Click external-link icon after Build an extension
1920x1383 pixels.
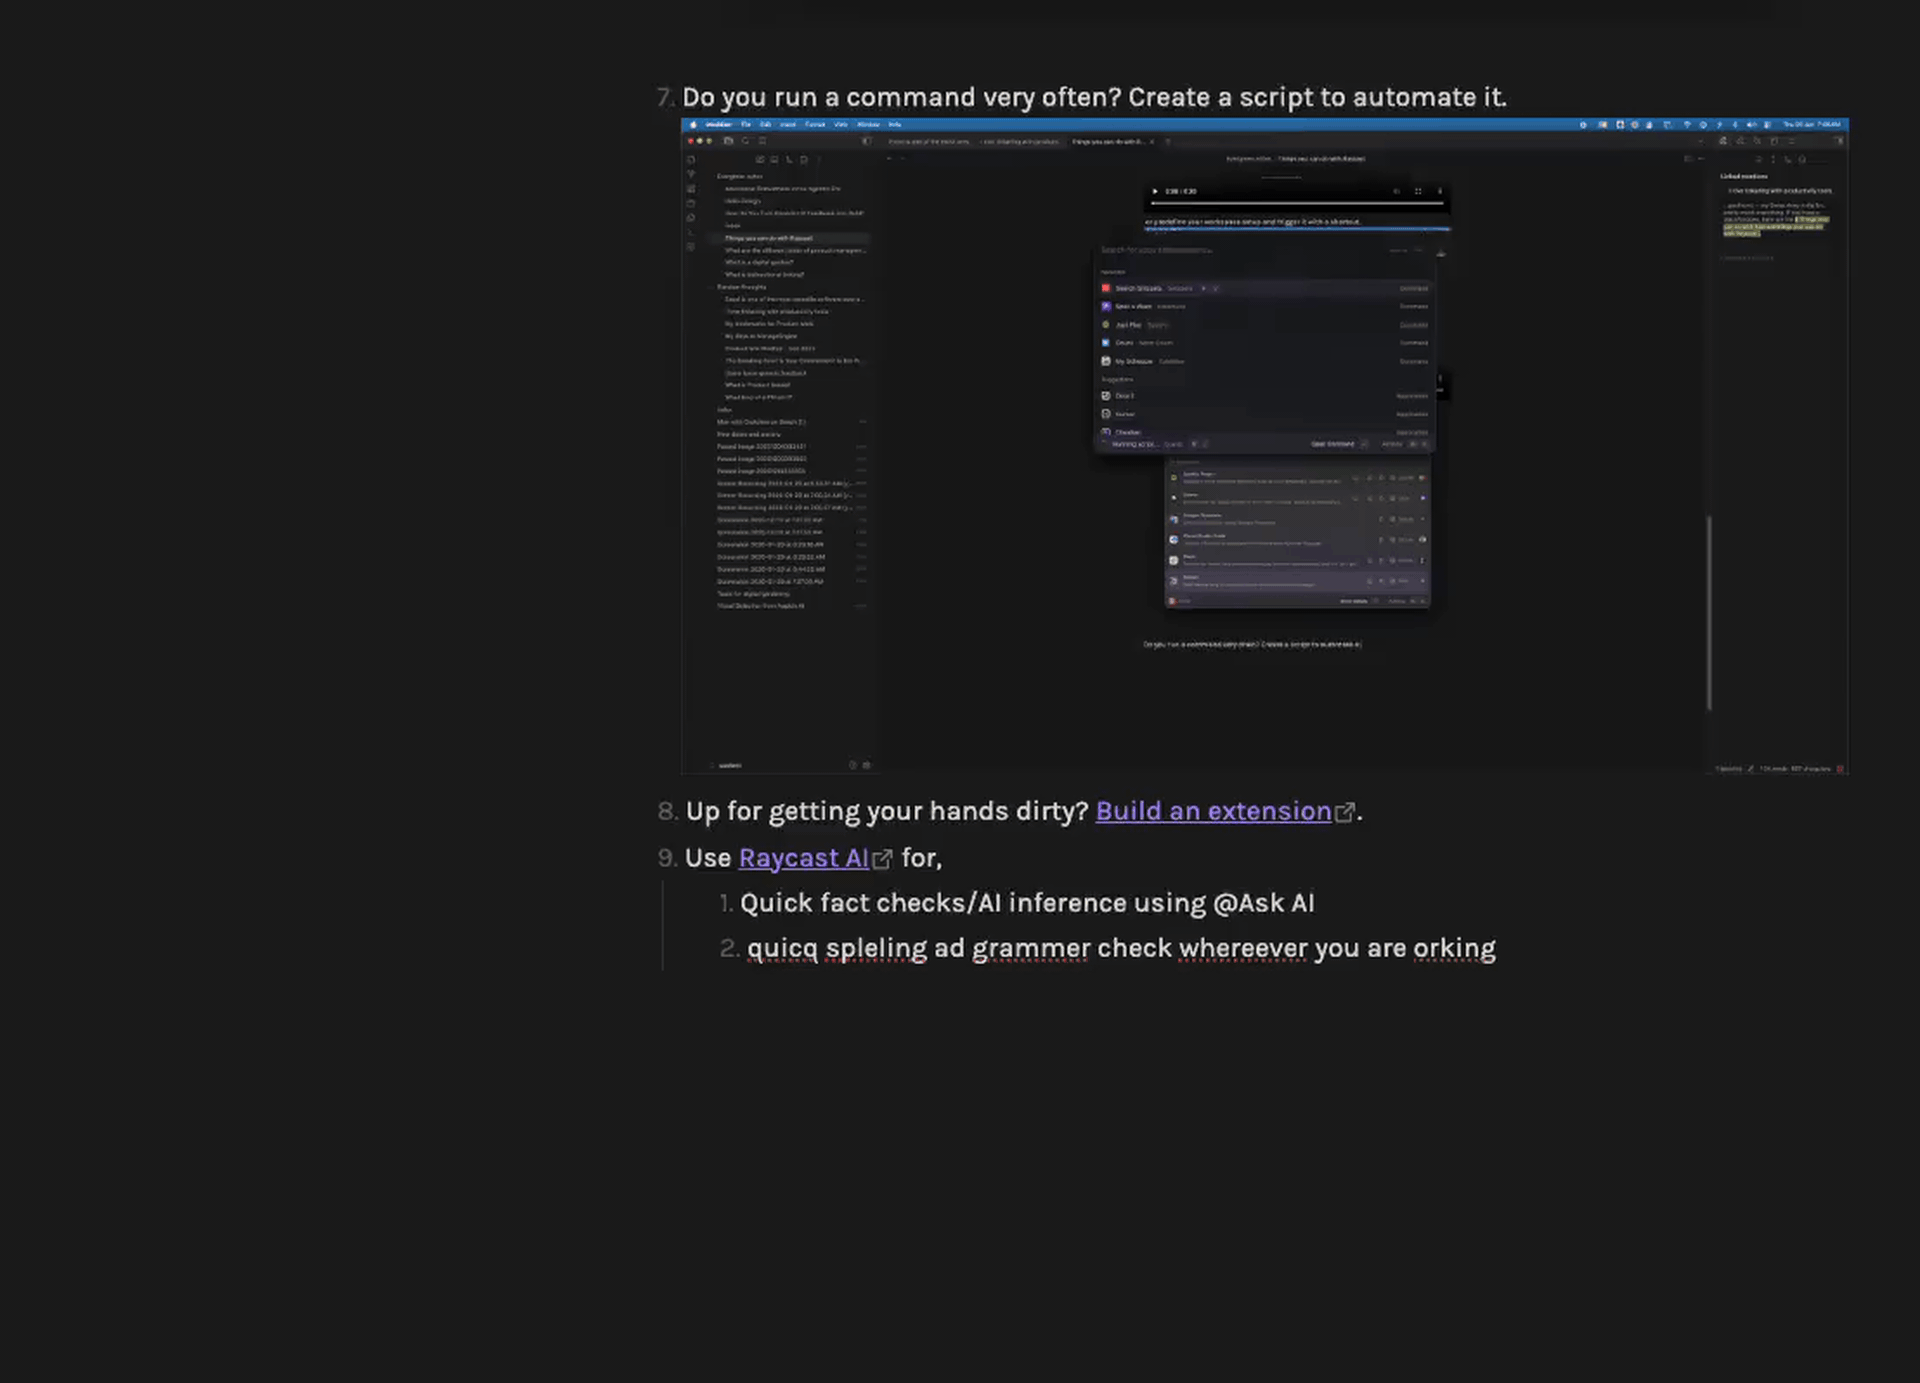point(1345,813)
